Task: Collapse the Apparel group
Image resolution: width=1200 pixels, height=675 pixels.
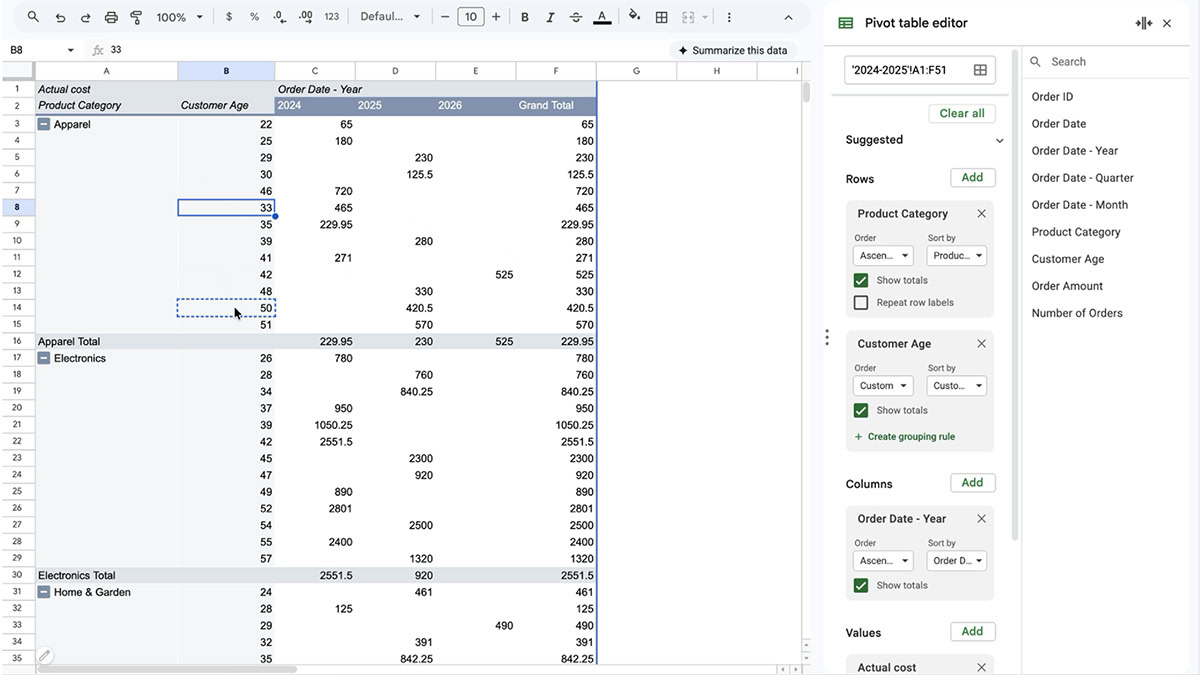Action: [44, 124]
